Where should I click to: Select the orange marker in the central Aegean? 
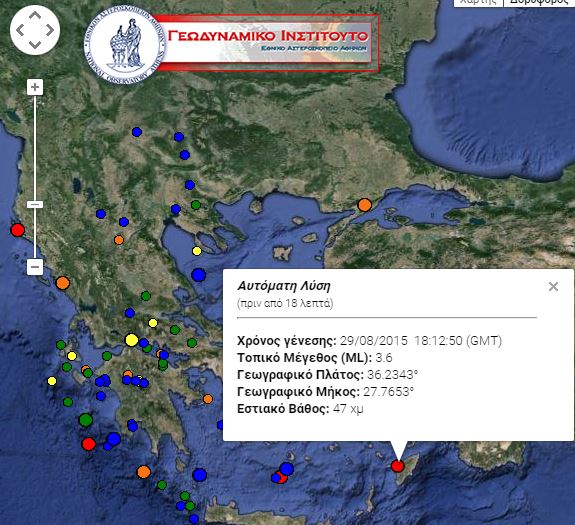pyautogui.click(x=208, y=399)
